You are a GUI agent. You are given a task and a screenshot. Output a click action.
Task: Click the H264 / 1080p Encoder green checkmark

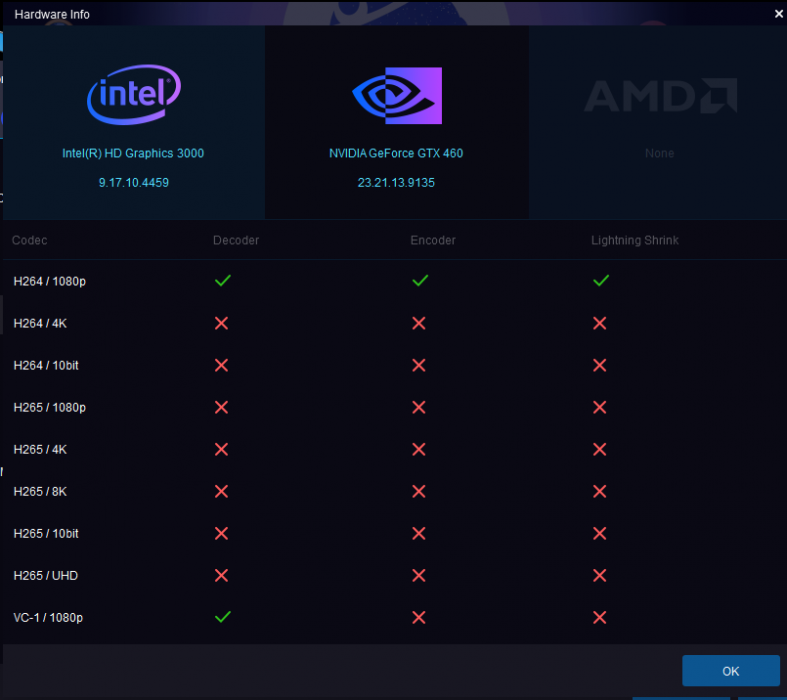(419, 281)
